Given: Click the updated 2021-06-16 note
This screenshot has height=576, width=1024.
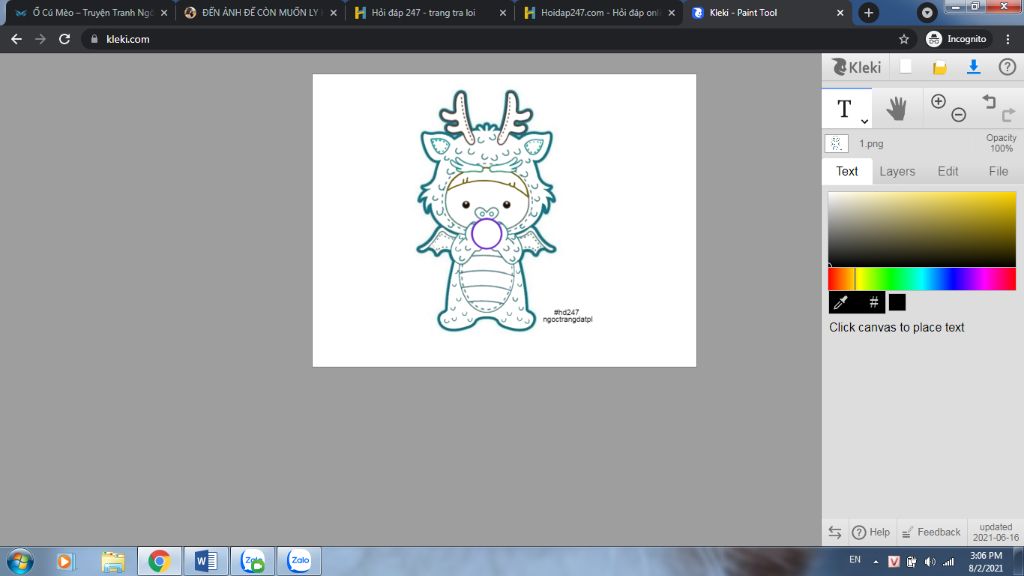Looking at the screenshot, I should click(x=995, y=532).
